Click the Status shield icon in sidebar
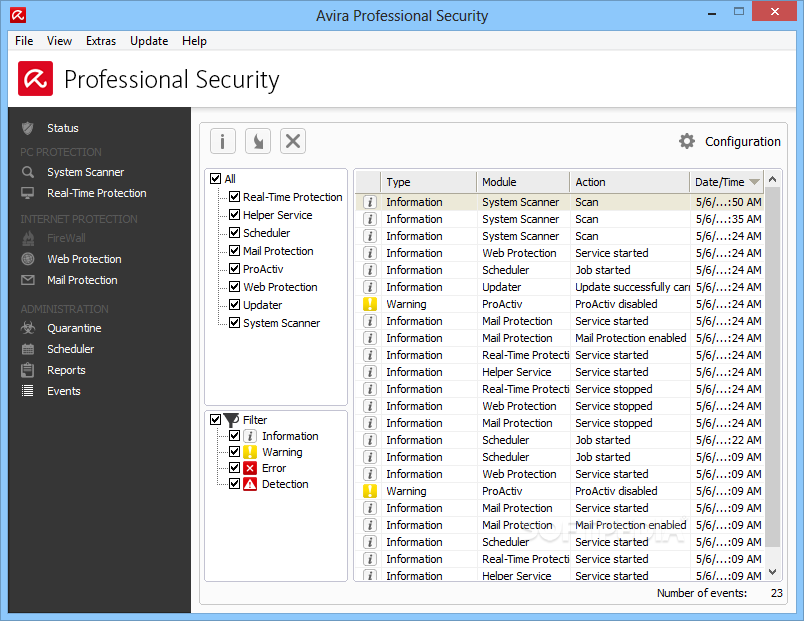804x621 pixels. 28,128
